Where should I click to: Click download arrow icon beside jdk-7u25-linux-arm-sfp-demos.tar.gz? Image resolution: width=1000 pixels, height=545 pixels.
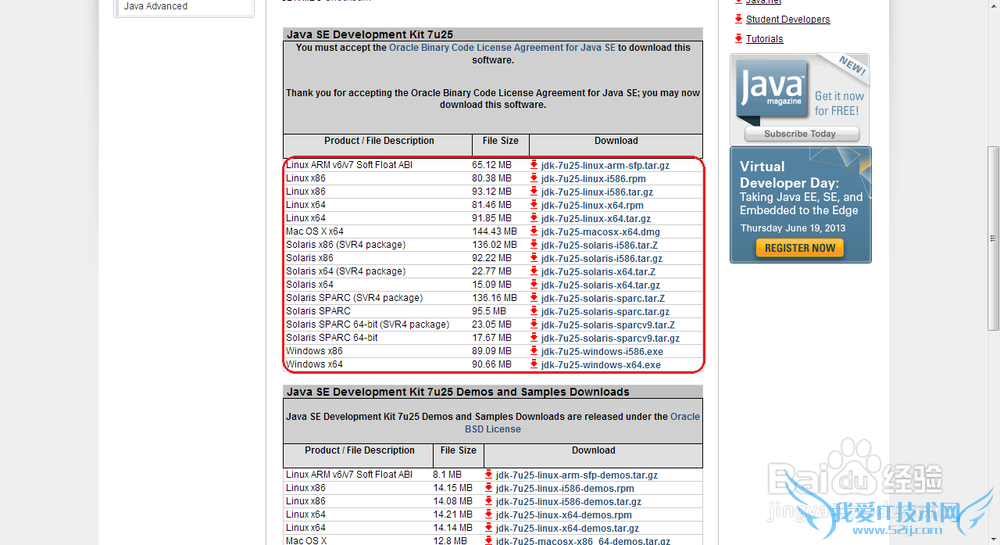click(x=489, y=474)
